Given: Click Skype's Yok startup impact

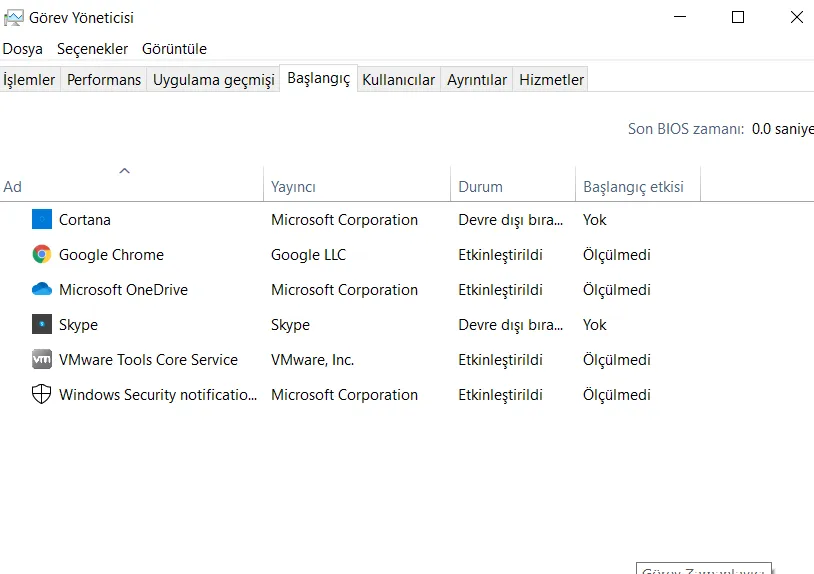Looking at the screenshot, I should 594,325.
